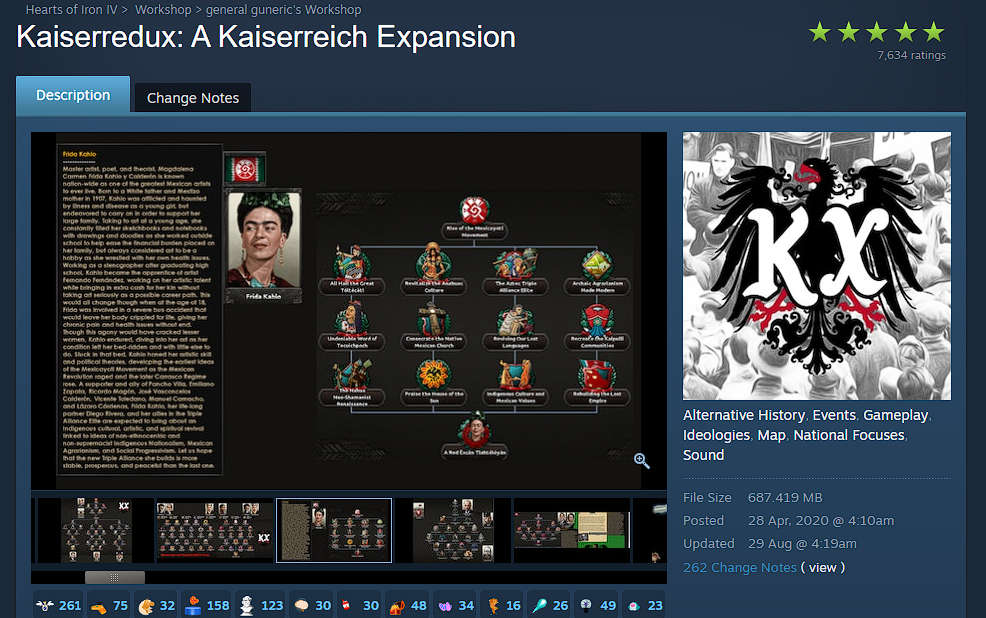Click the blue poker-chip award showing 158

[194, 604]
